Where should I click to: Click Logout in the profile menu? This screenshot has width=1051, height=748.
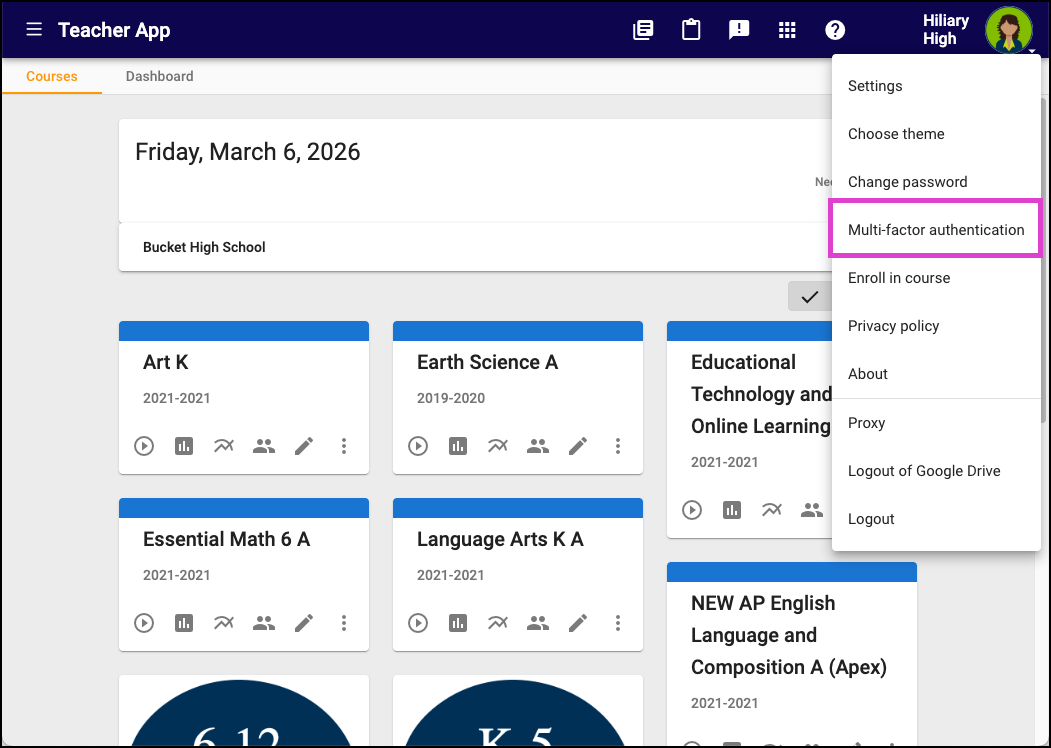coord(936,519)
